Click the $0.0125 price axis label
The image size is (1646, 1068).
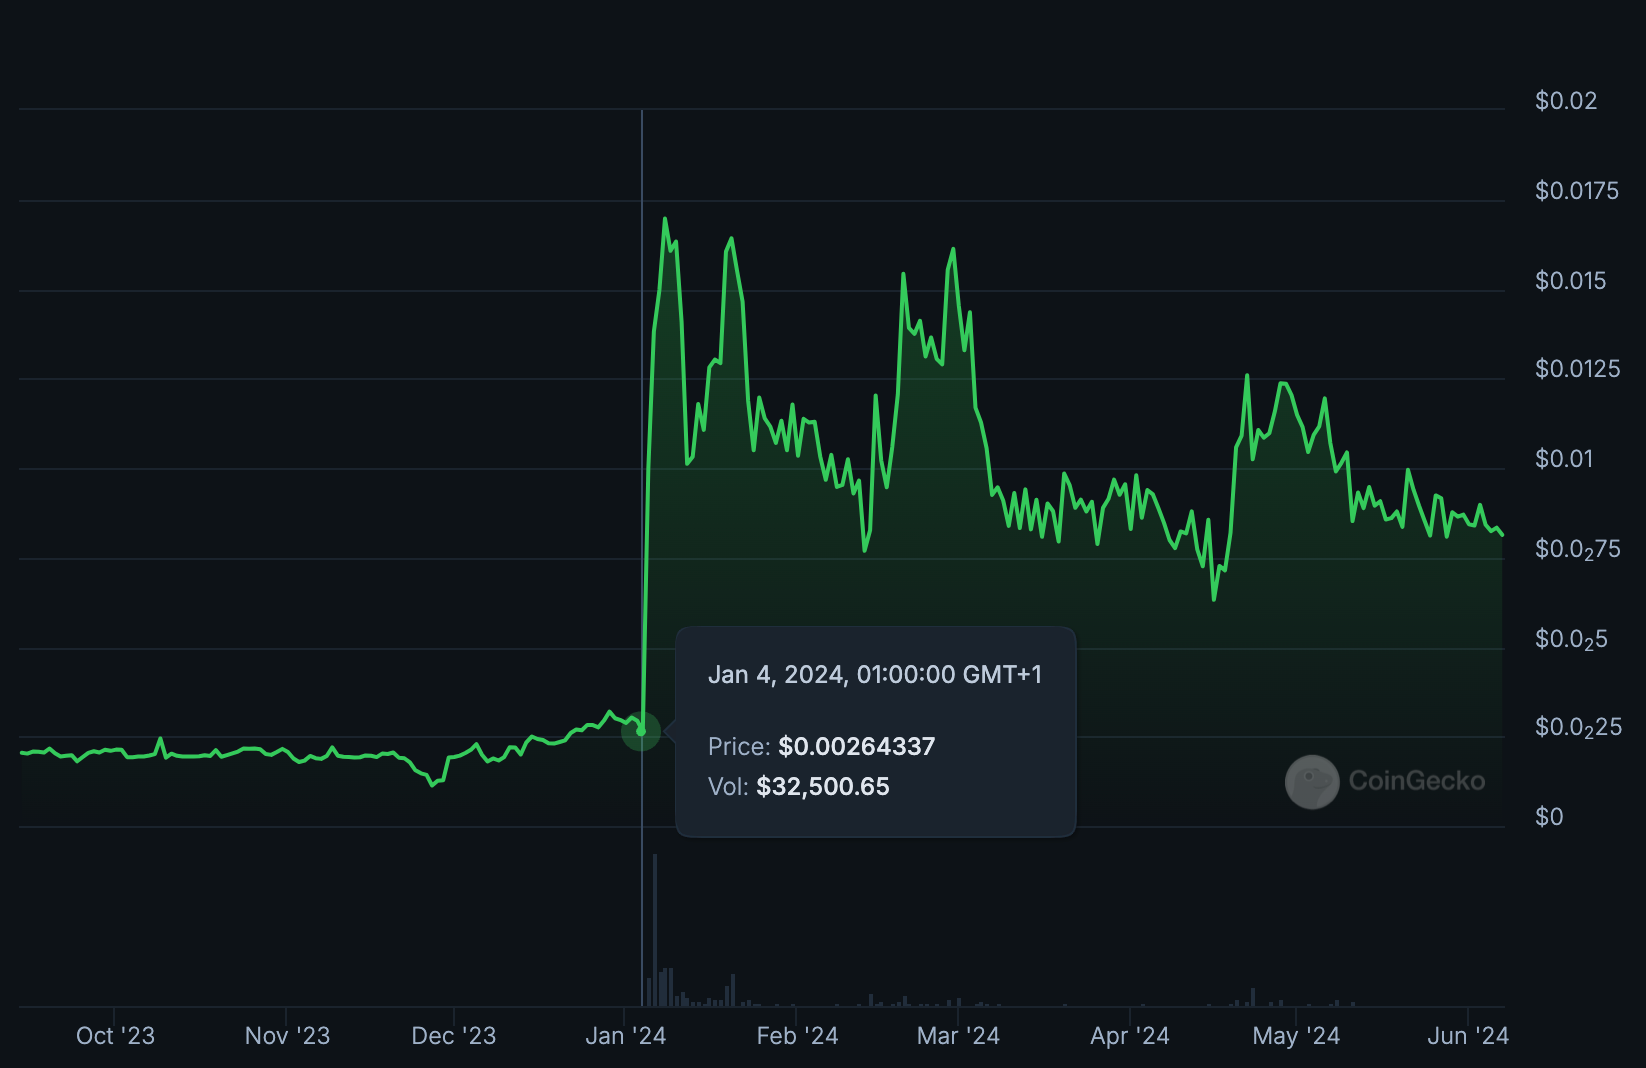click(1577, 369)
